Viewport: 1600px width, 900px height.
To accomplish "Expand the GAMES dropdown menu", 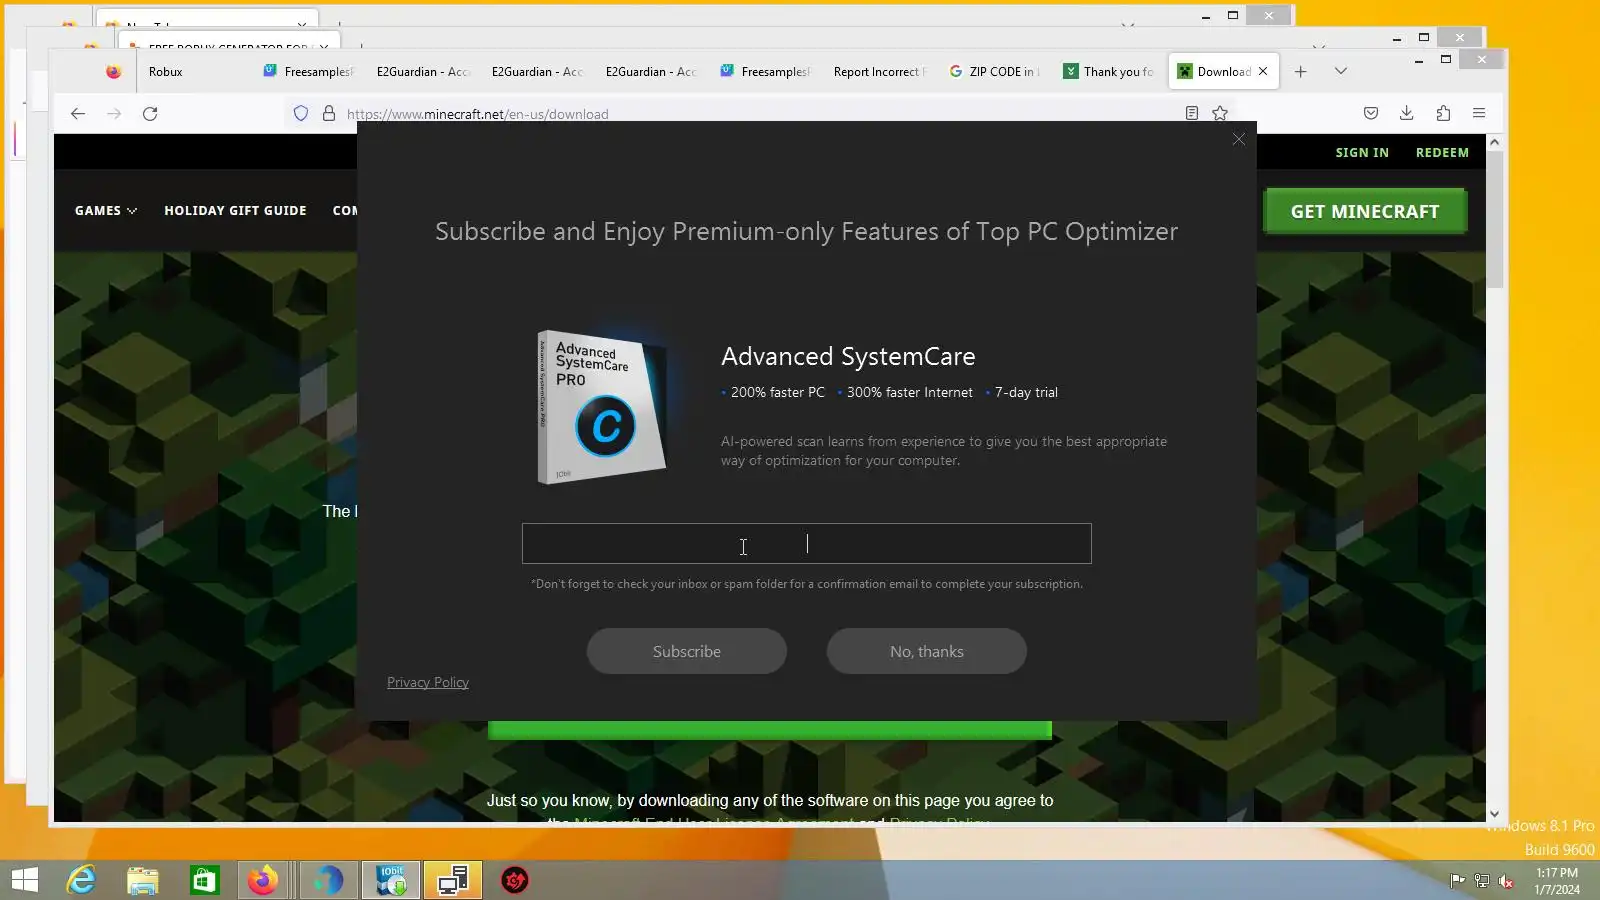I will (x=106, y=210).
